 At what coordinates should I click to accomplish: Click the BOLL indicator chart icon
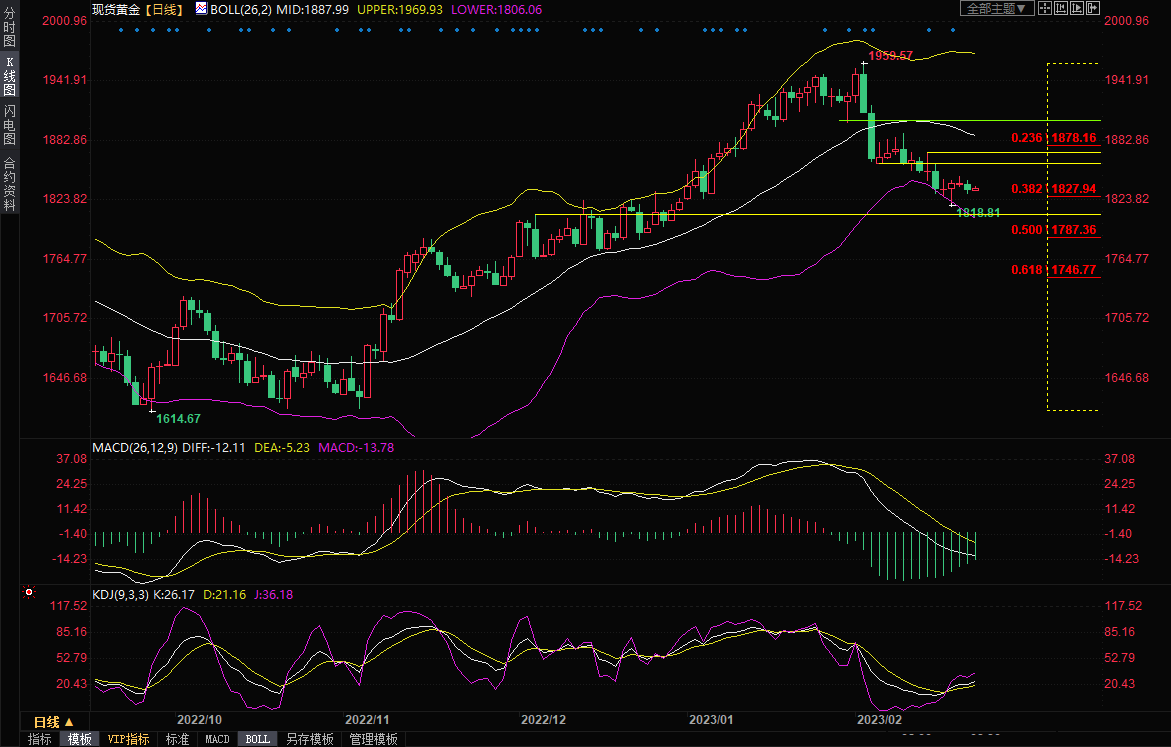(x=202, y=8)
